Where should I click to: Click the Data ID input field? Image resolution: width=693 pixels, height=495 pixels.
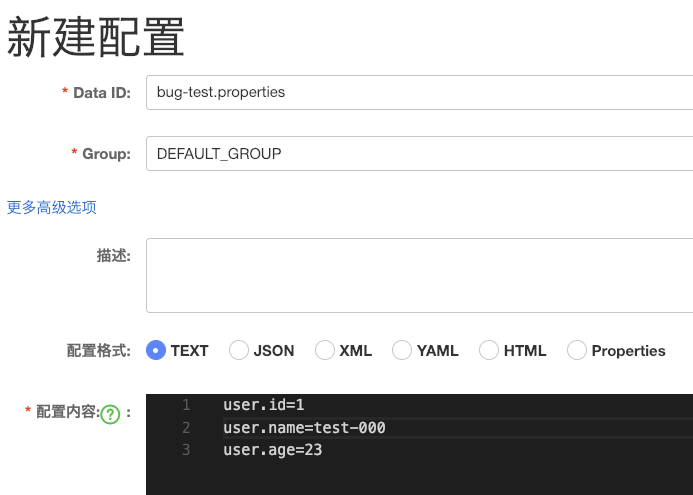(x=419, y=92)
